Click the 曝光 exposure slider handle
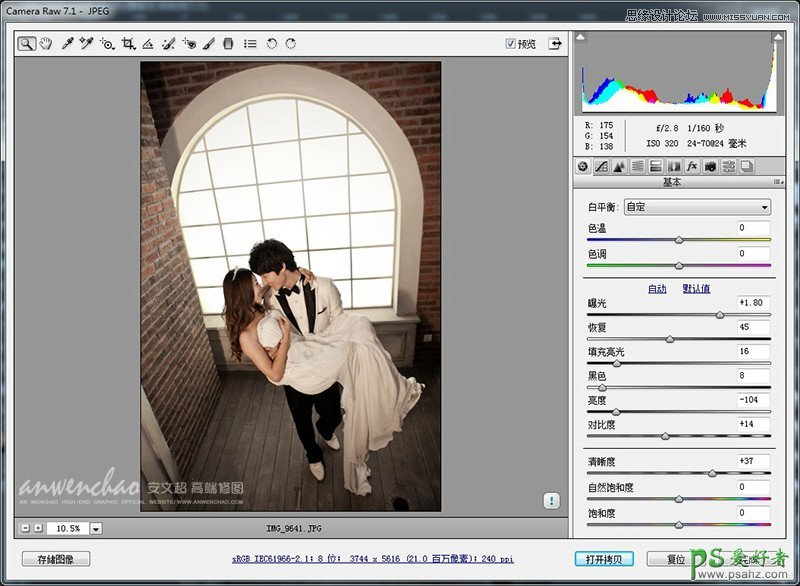This screenshot has width=800, height=586. coord(720,314)
